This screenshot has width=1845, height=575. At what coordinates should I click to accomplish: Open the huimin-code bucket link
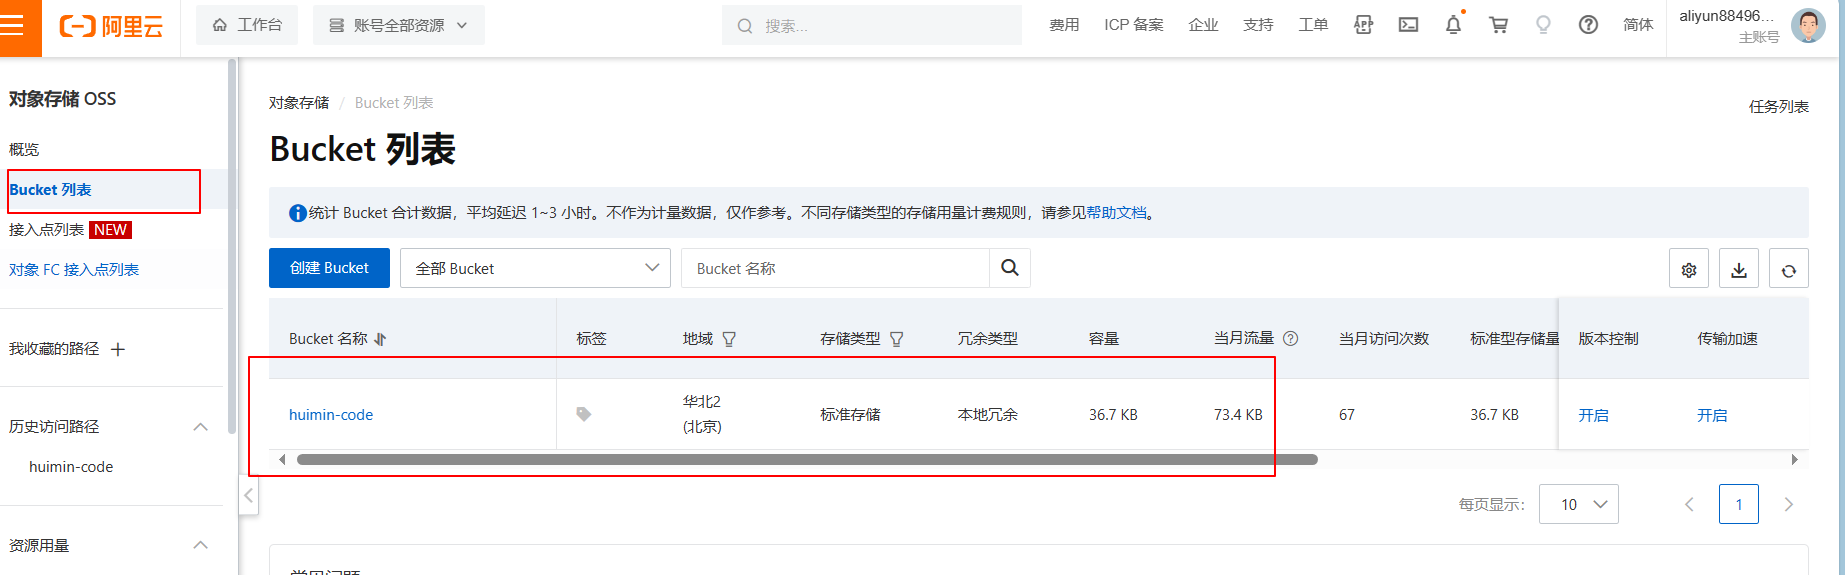click(331, 415)
